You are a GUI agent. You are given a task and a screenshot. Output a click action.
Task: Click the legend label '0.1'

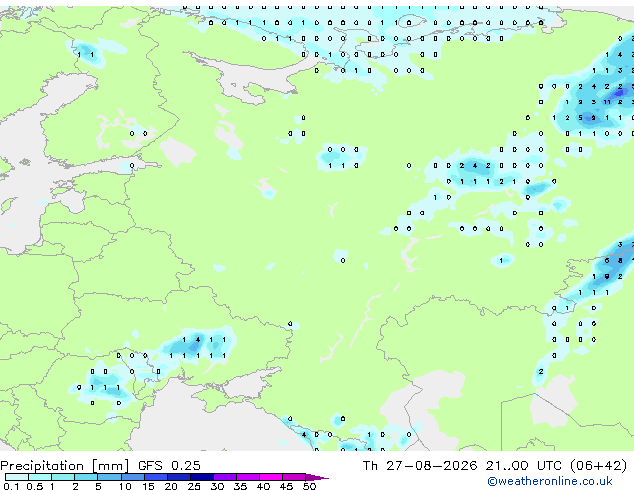[x=11, y=486]
